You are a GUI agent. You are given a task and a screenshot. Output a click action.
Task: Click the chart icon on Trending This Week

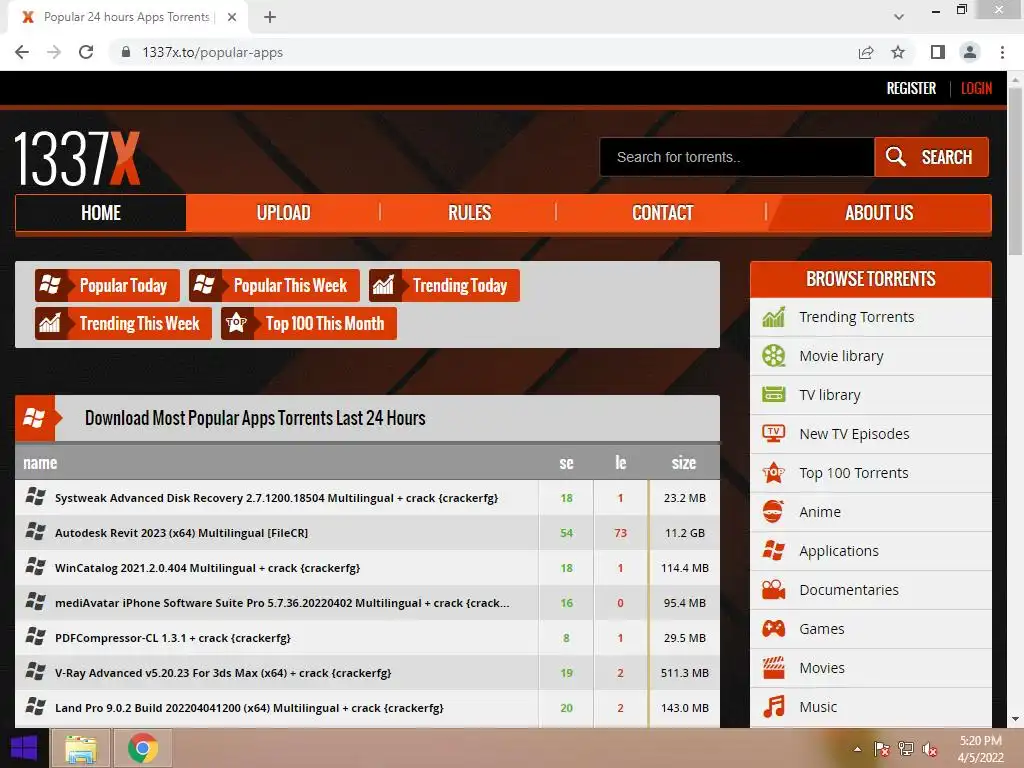click(x=50, y=323)
